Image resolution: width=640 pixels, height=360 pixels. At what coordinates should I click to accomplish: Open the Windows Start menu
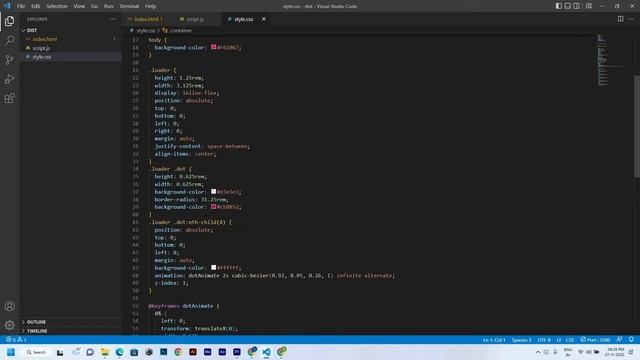11,352
